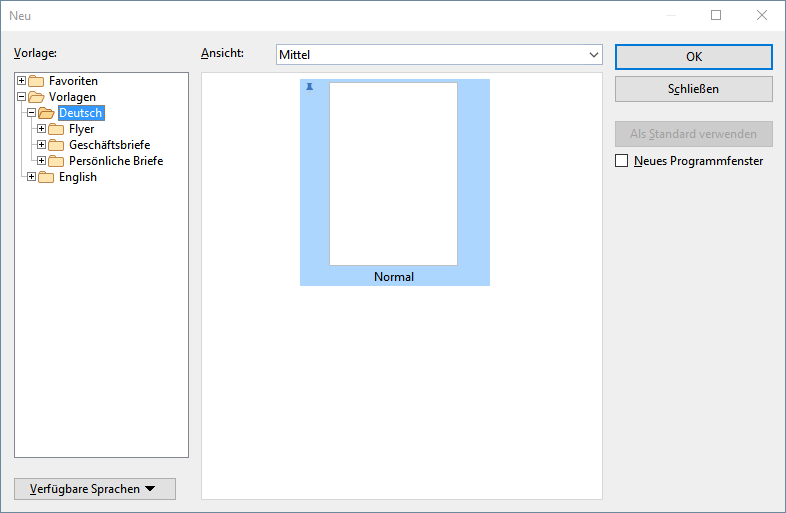
Task: Open the Verfügbare Sprachen dropdown button
Action: pyautogui.click(x=95, y=489)
